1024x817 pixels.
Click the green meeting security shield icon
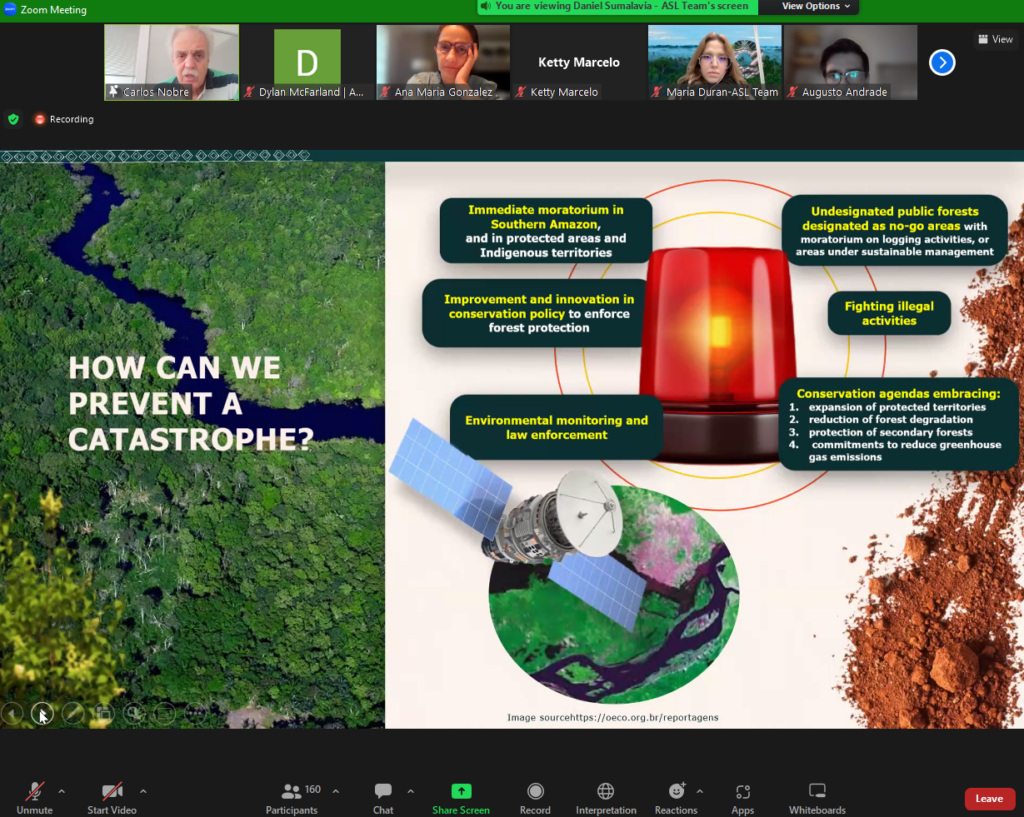point(14,119)
